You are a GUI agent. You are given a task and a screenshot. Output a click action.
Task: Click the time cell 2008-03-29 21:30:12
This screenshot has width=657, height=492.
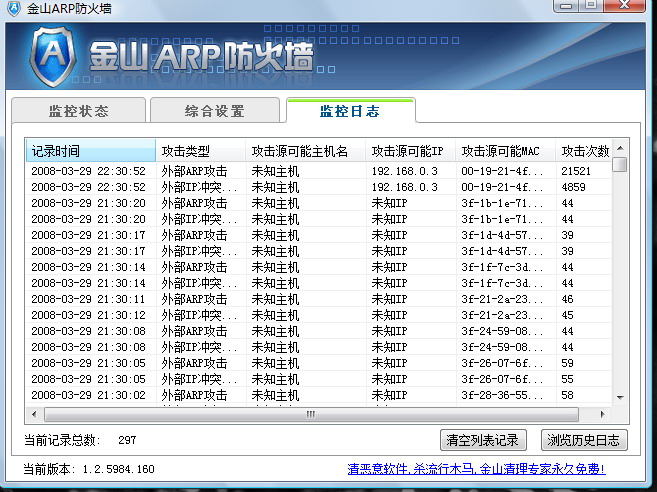click(x=88, y=315)
